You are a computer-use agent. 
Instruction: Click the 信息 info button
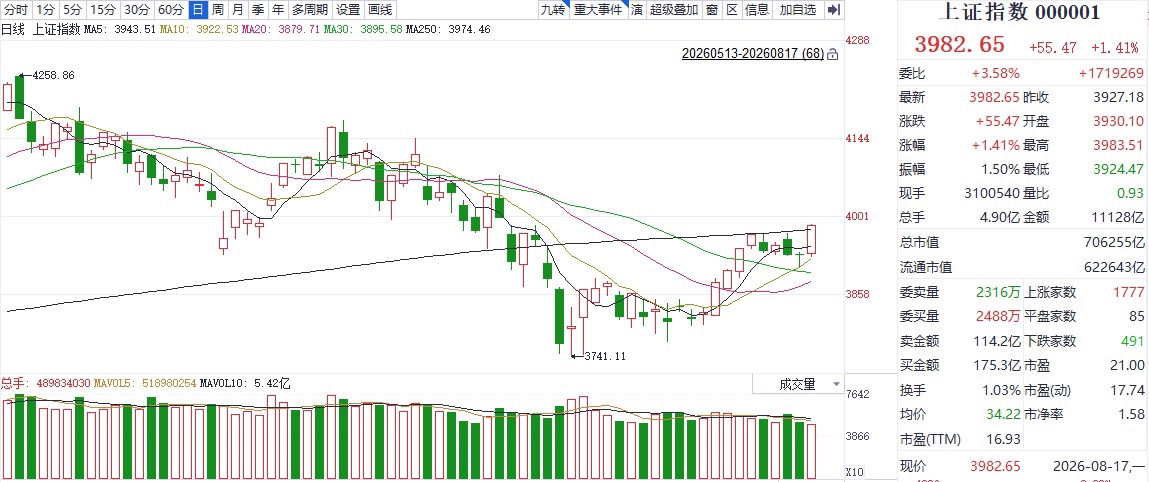[757, 10]
